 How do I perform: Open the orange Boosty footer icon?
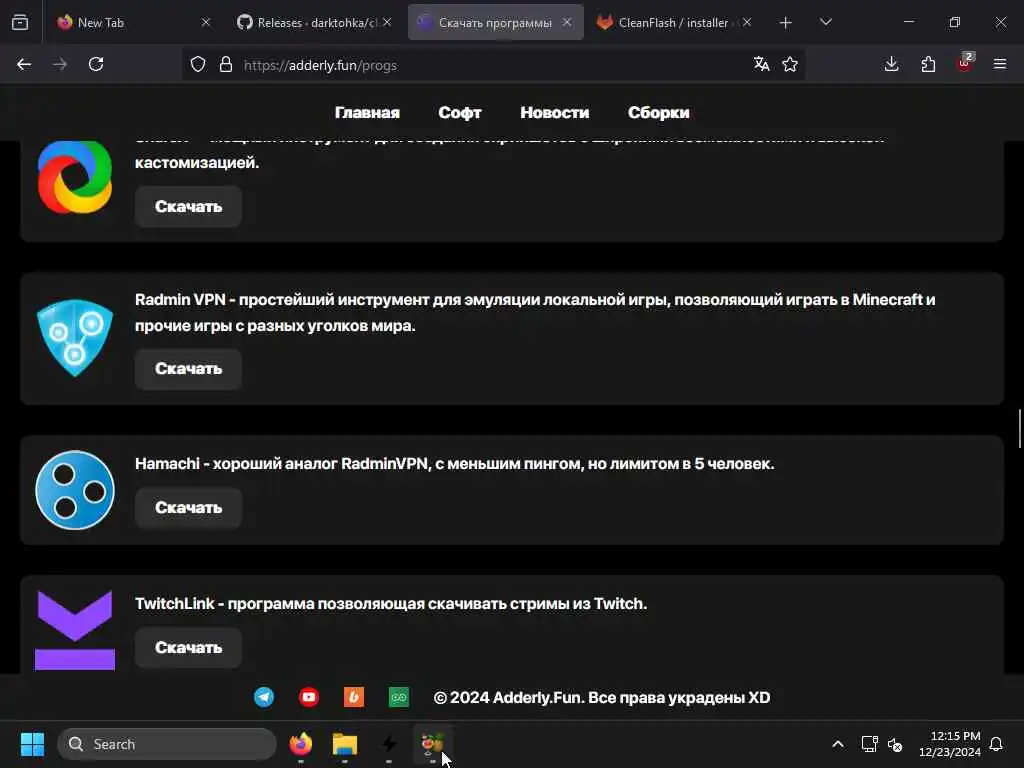coord(354,697)
